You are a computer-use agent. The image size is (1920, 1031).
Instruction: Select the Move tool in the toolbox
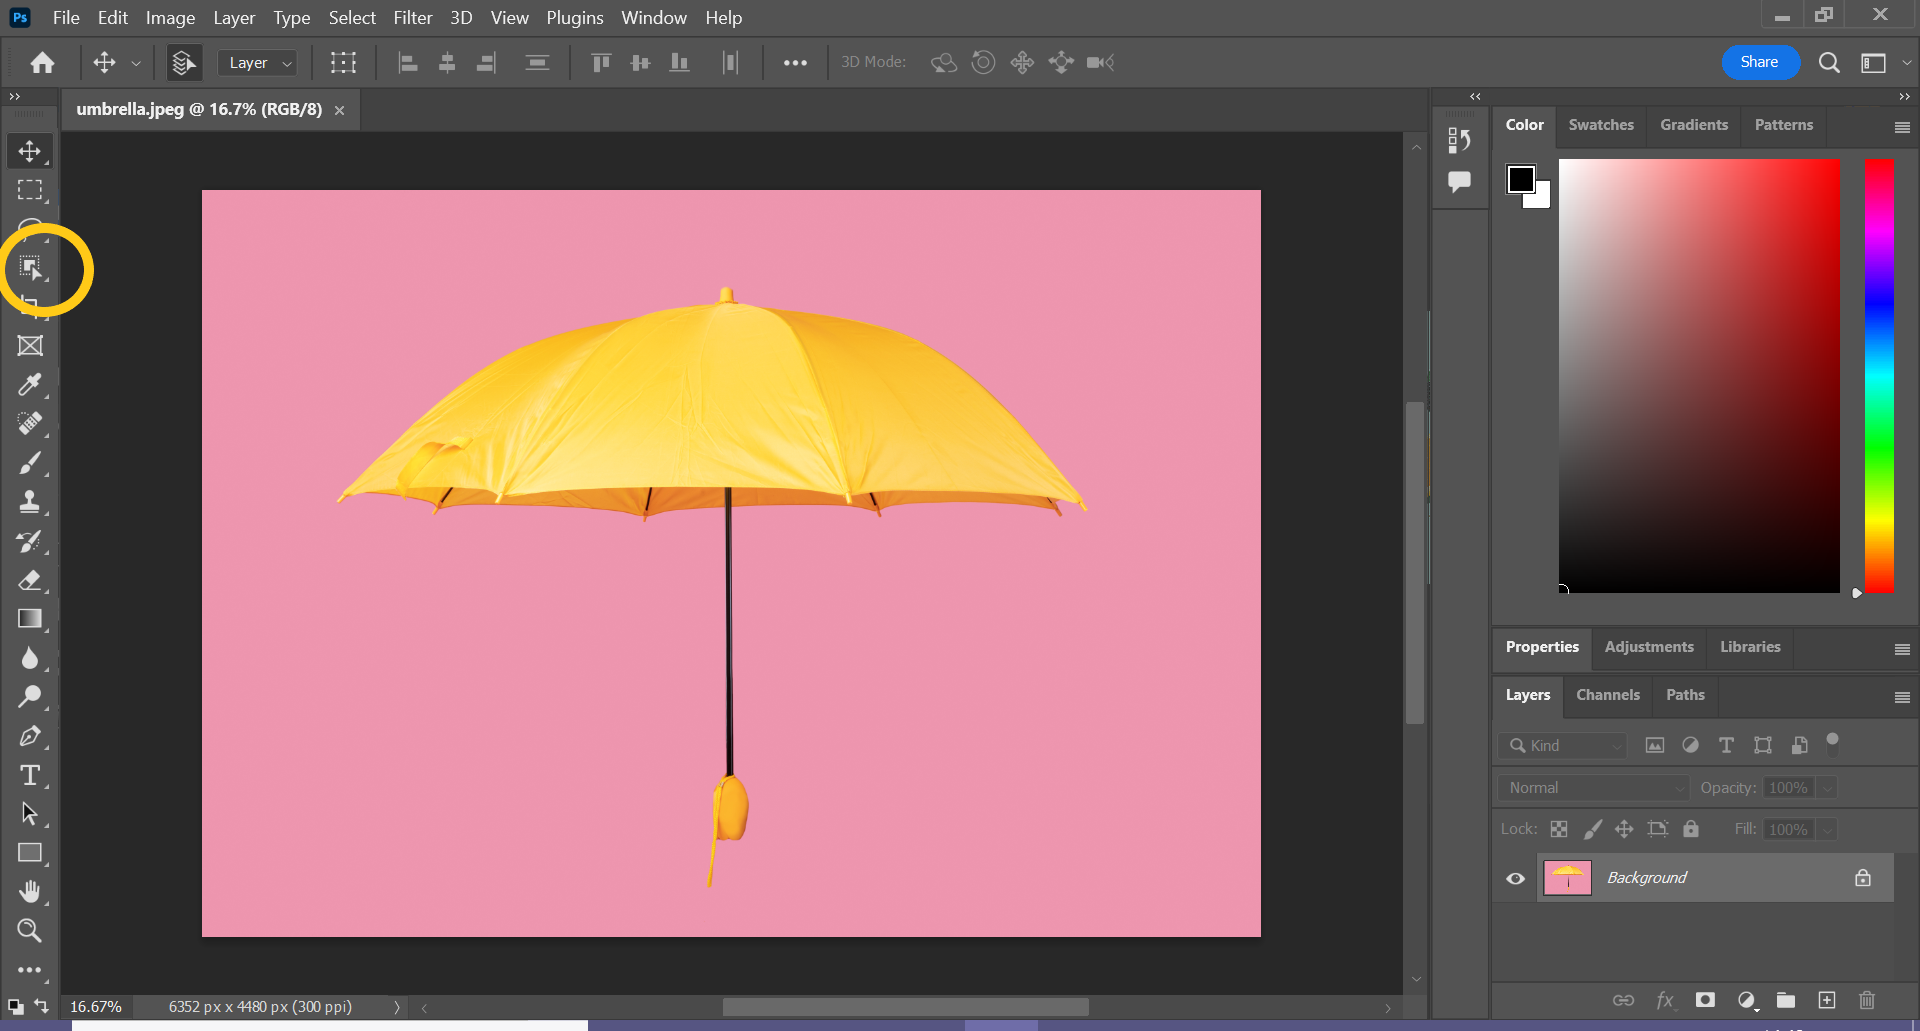(30, 151)
